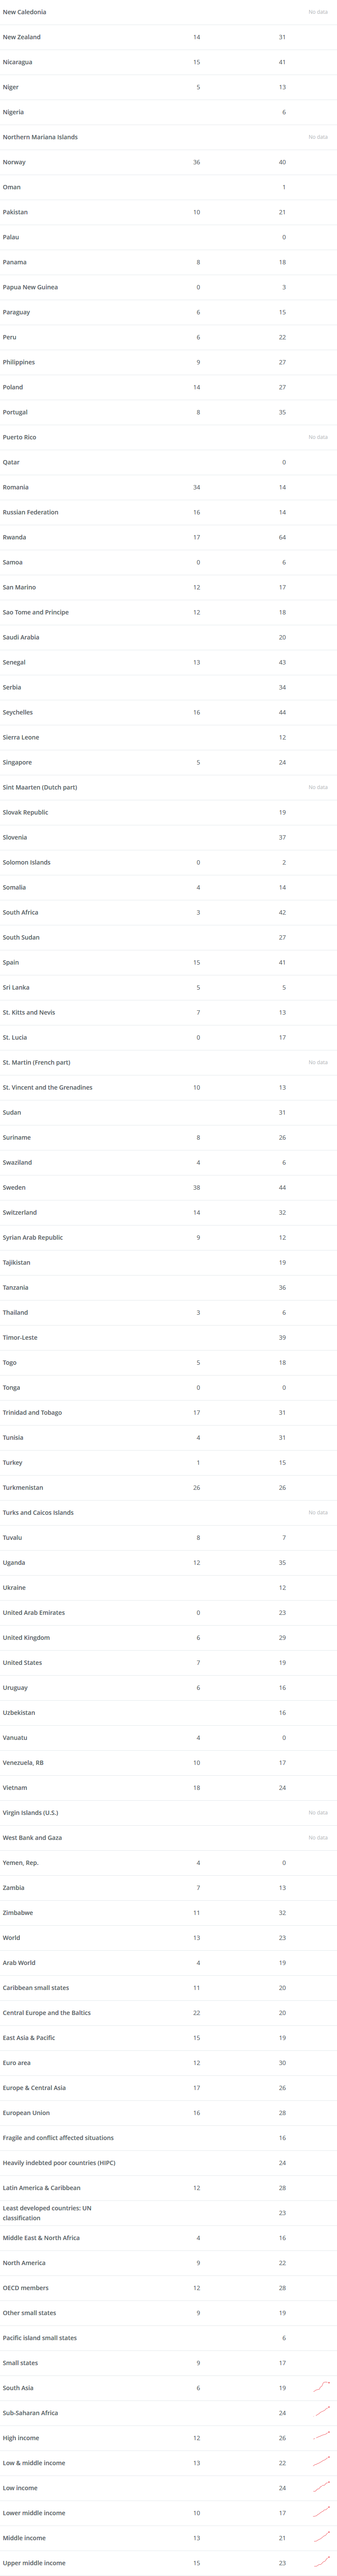Viewport: 337px width, 2576px height.
Task: Open the Low & middle income sparkline
Action: click(x=321, y=2461)
